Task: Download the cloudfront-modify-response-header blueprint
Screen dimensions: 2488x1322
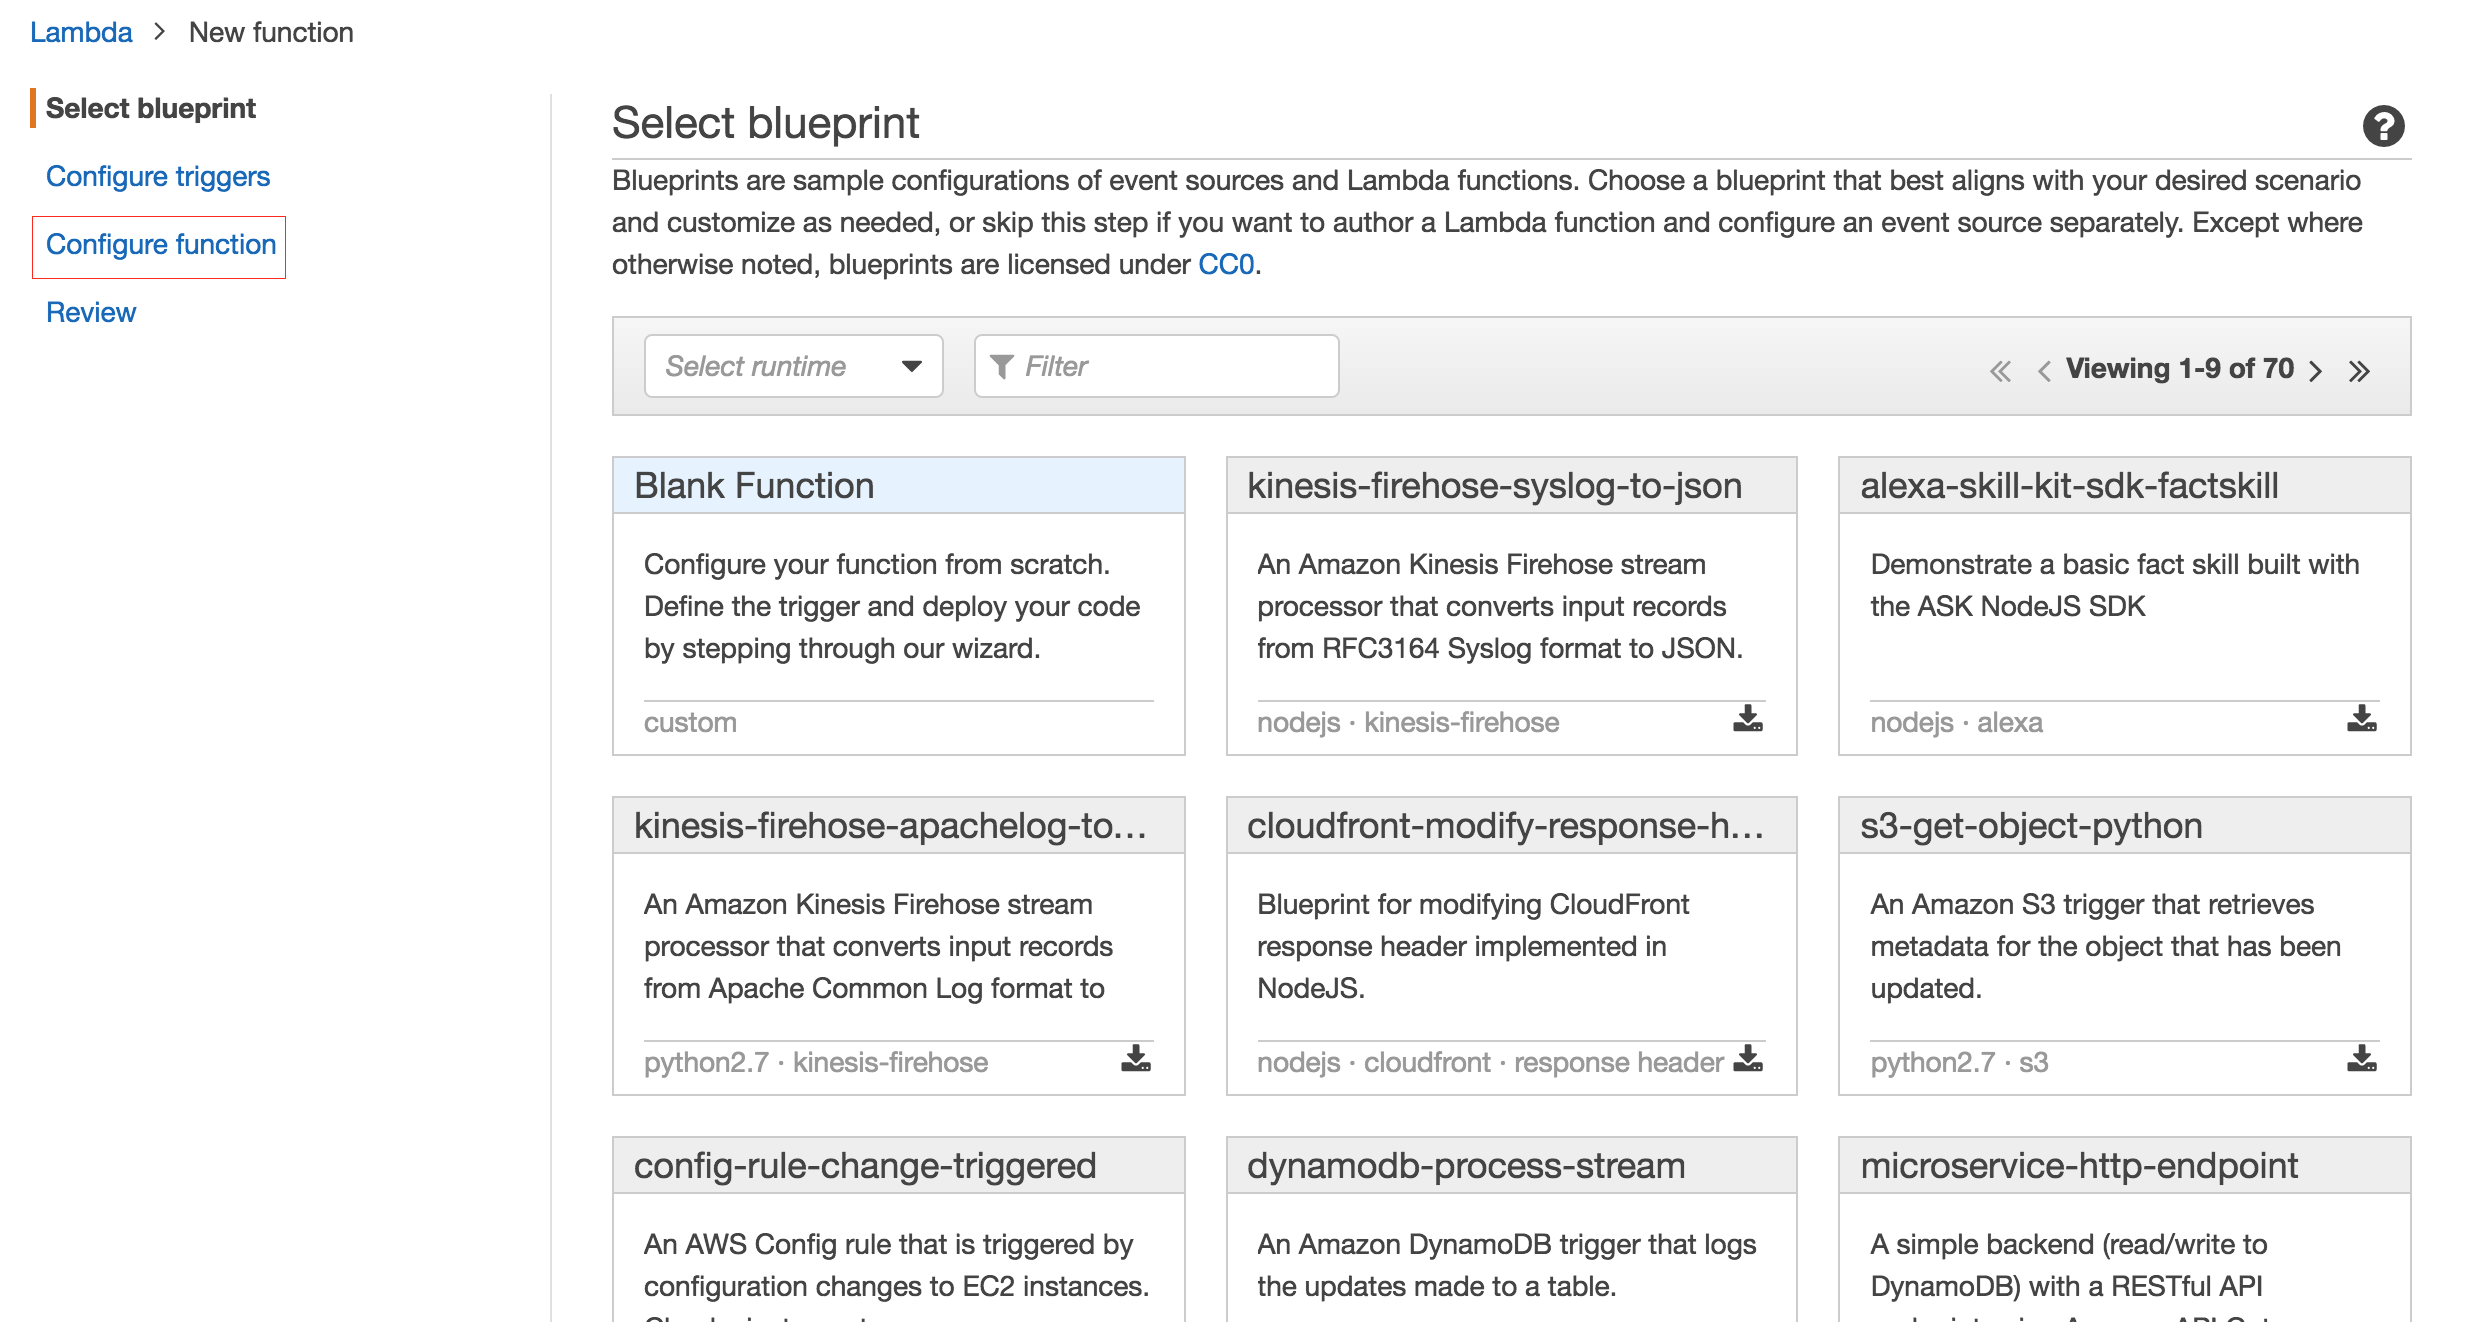Action: coord(1748,1059)
